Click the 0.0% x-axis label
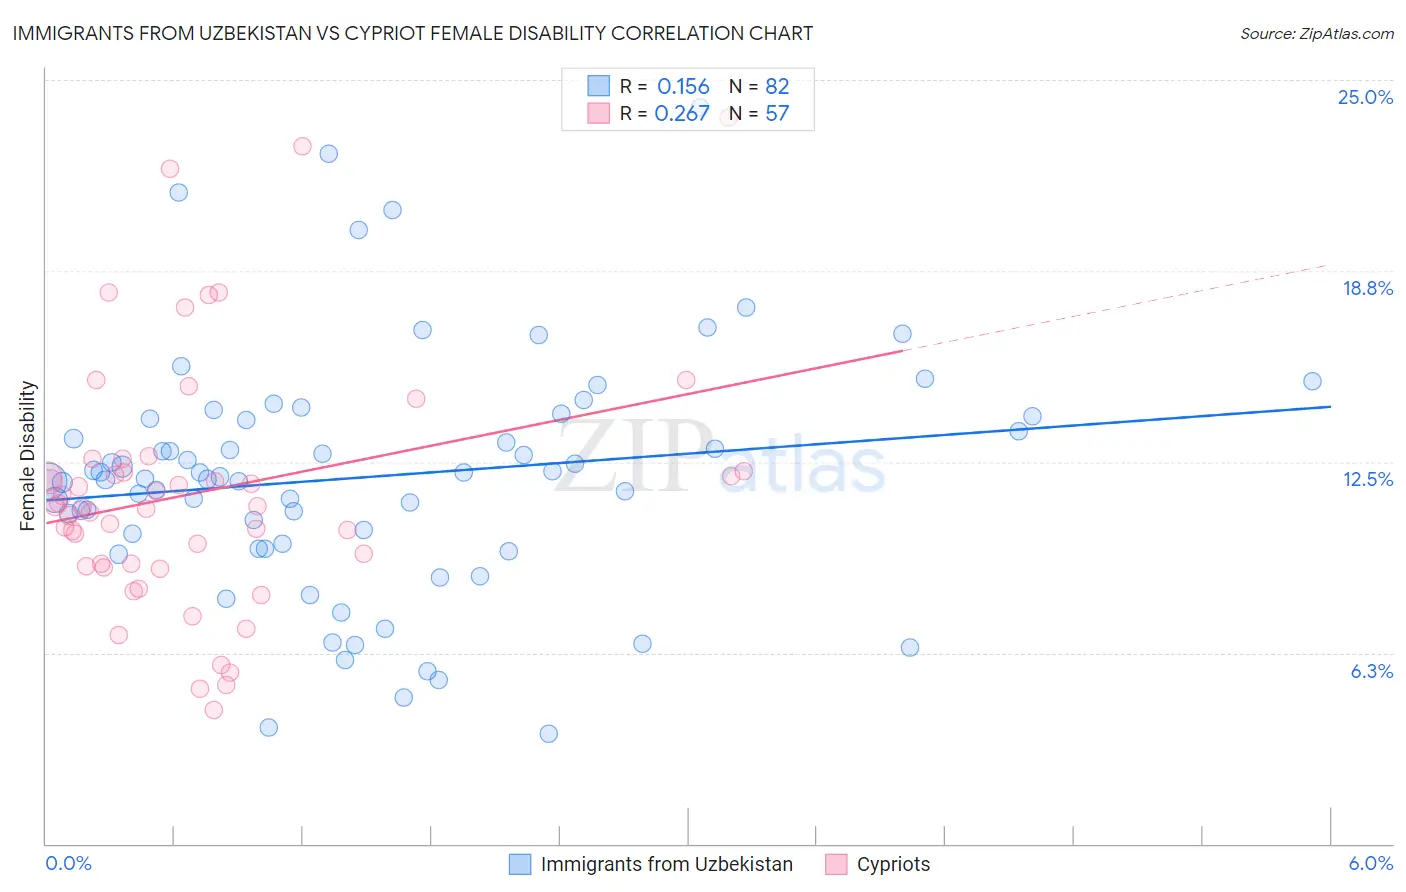Viewport: 1406px width, 892px height. 68,863
